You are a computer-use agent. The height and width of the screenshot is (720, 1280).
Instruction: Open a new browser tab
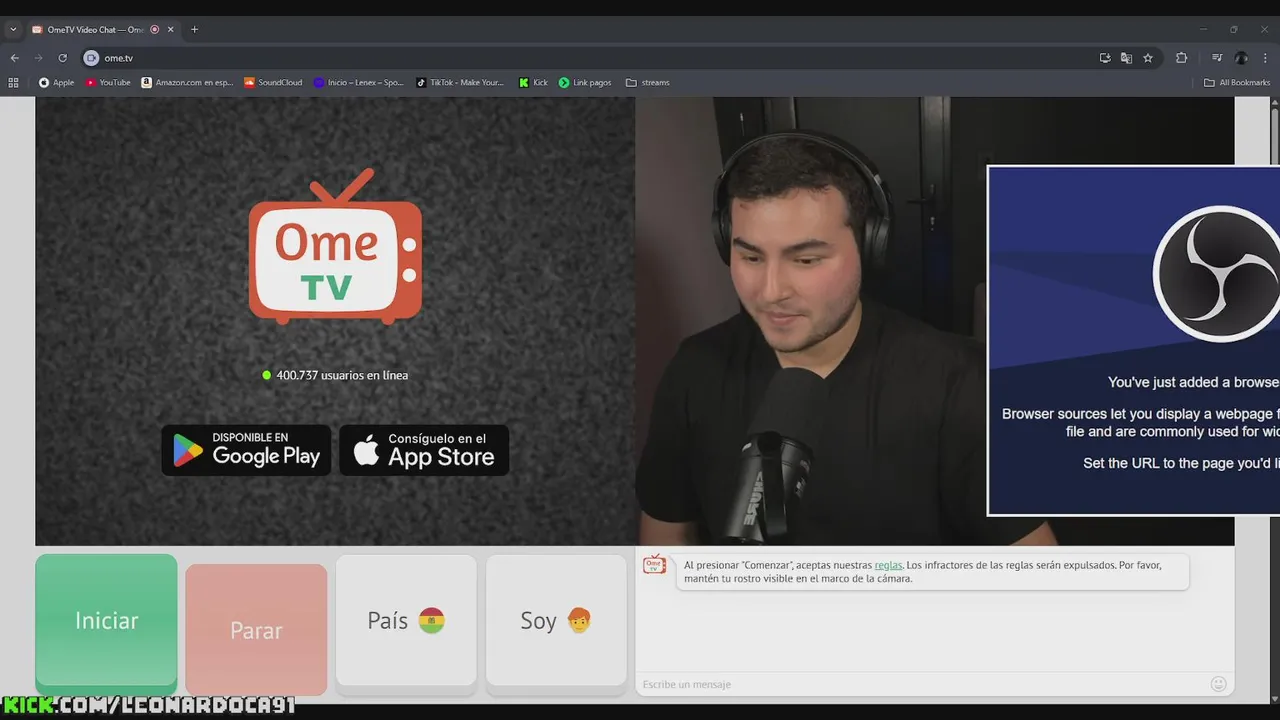pyautogui.click(x=194, y=30)
